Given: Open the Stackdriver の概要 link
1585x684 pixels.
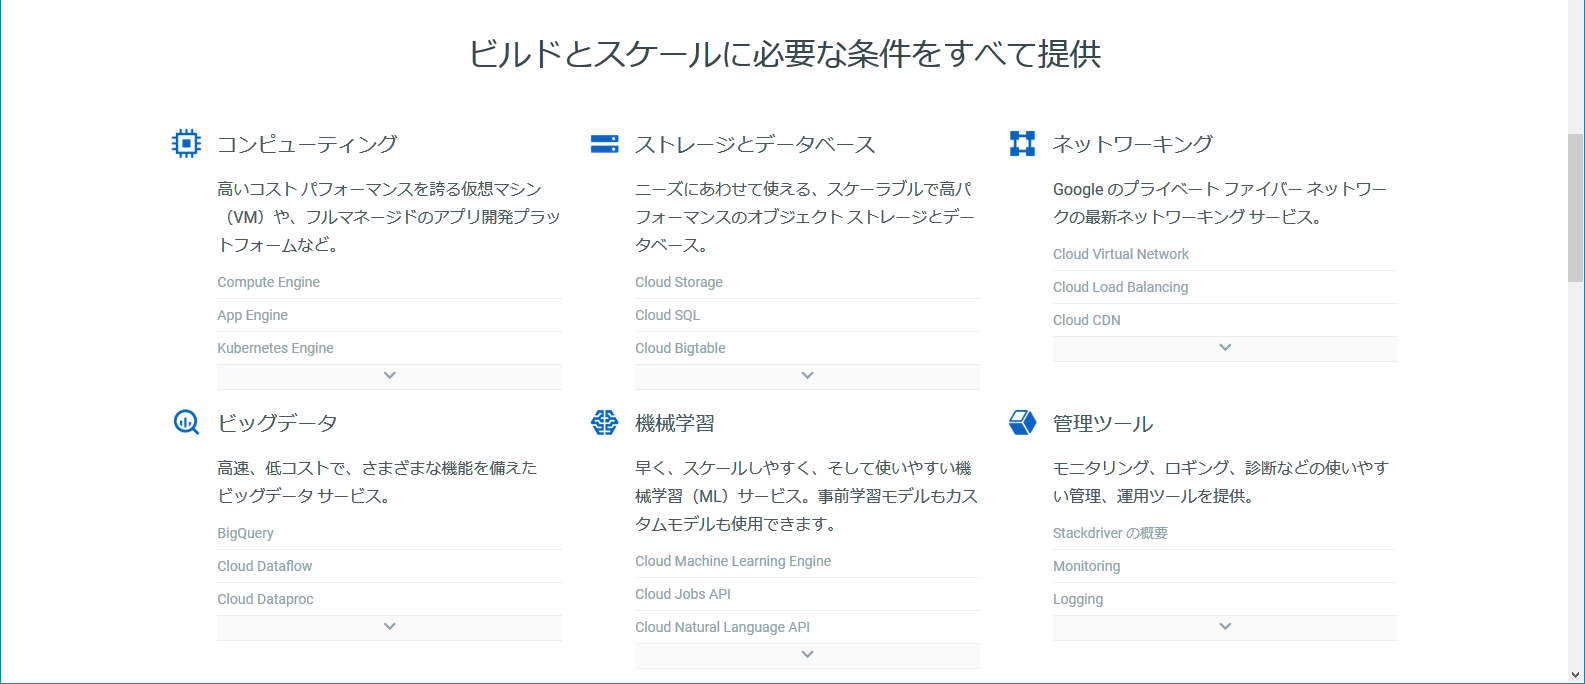Looking at the screenshot, I should tap(1110, 533).
